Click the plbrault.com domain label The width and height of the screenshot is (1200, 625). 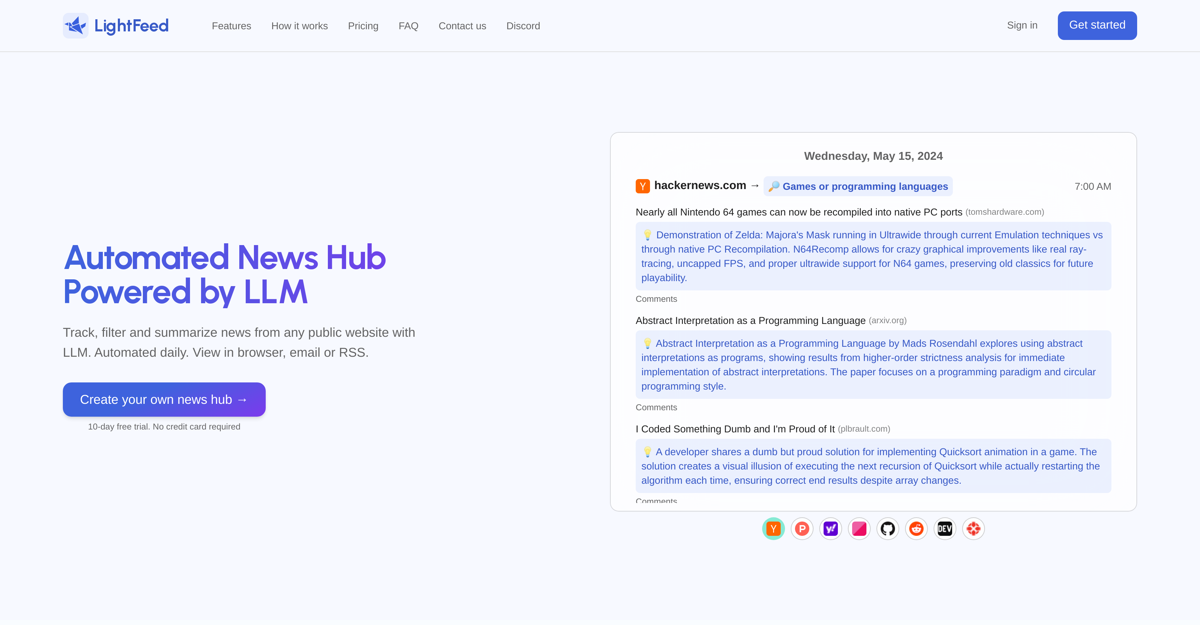pos(864,429)
